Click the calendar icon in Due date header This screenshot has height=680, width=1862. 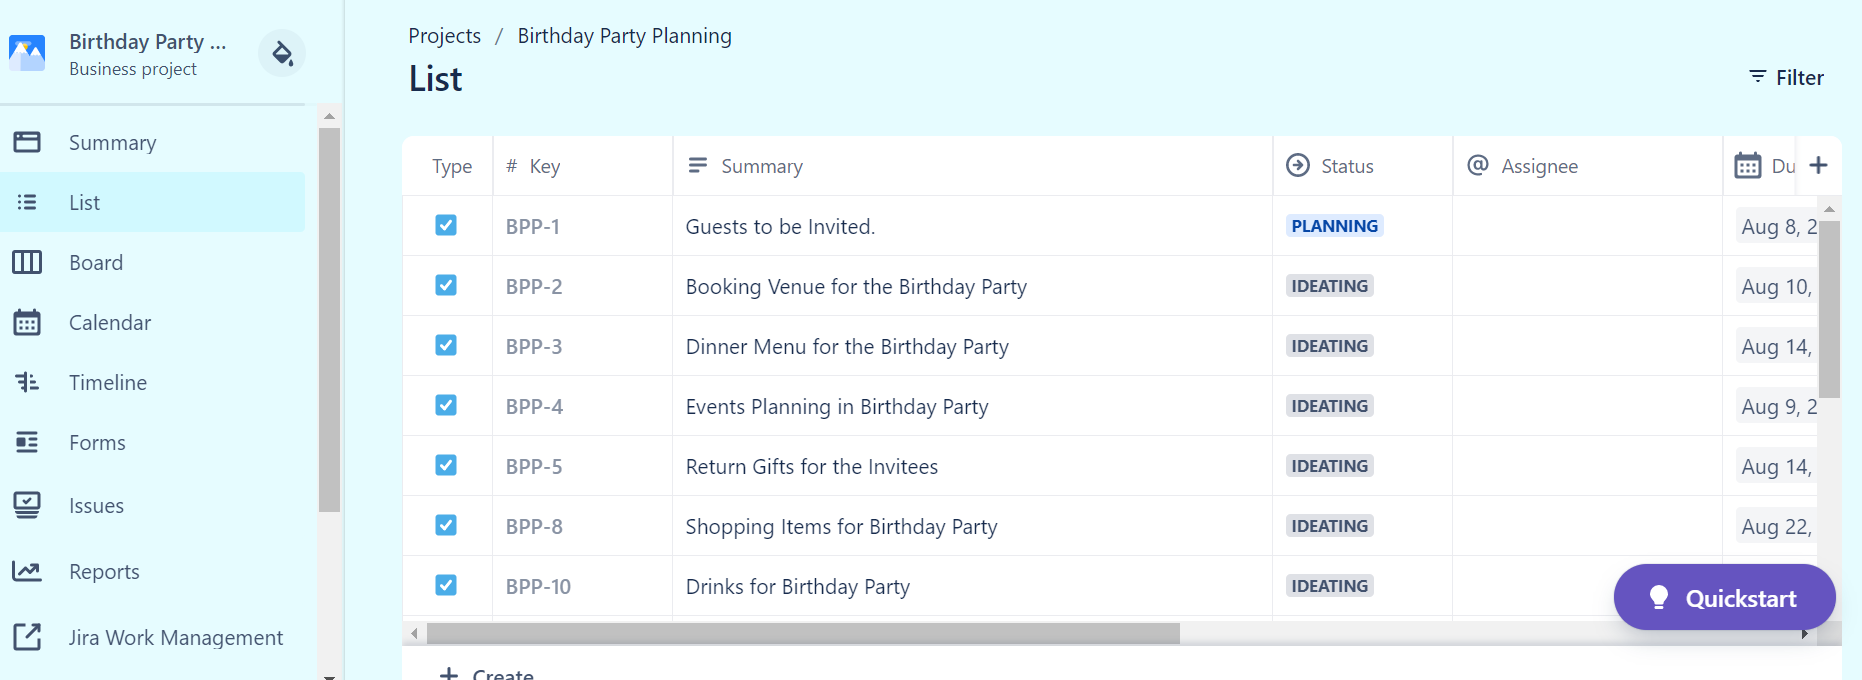tap(1748, 165)
